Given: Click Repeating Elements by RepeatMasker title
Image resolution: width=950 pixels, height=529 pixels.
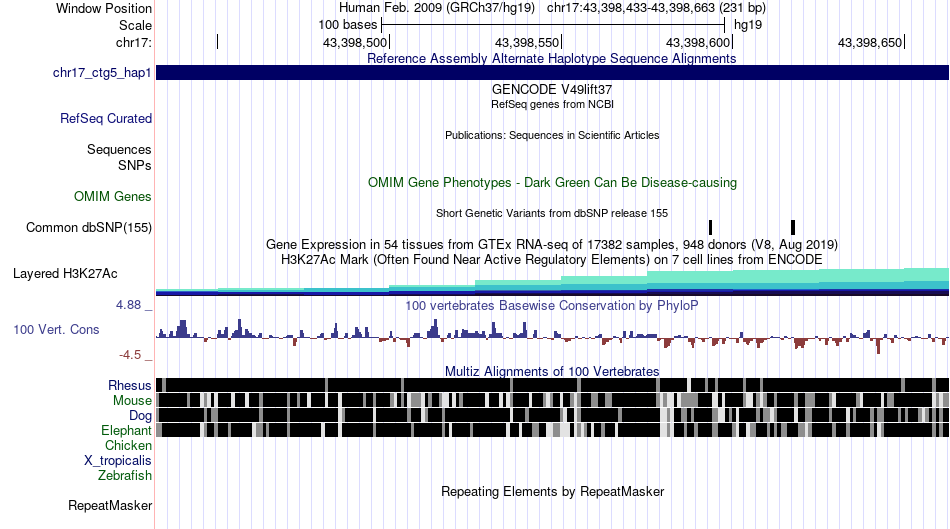Looking at the screenshot, I should pos(552,491).
